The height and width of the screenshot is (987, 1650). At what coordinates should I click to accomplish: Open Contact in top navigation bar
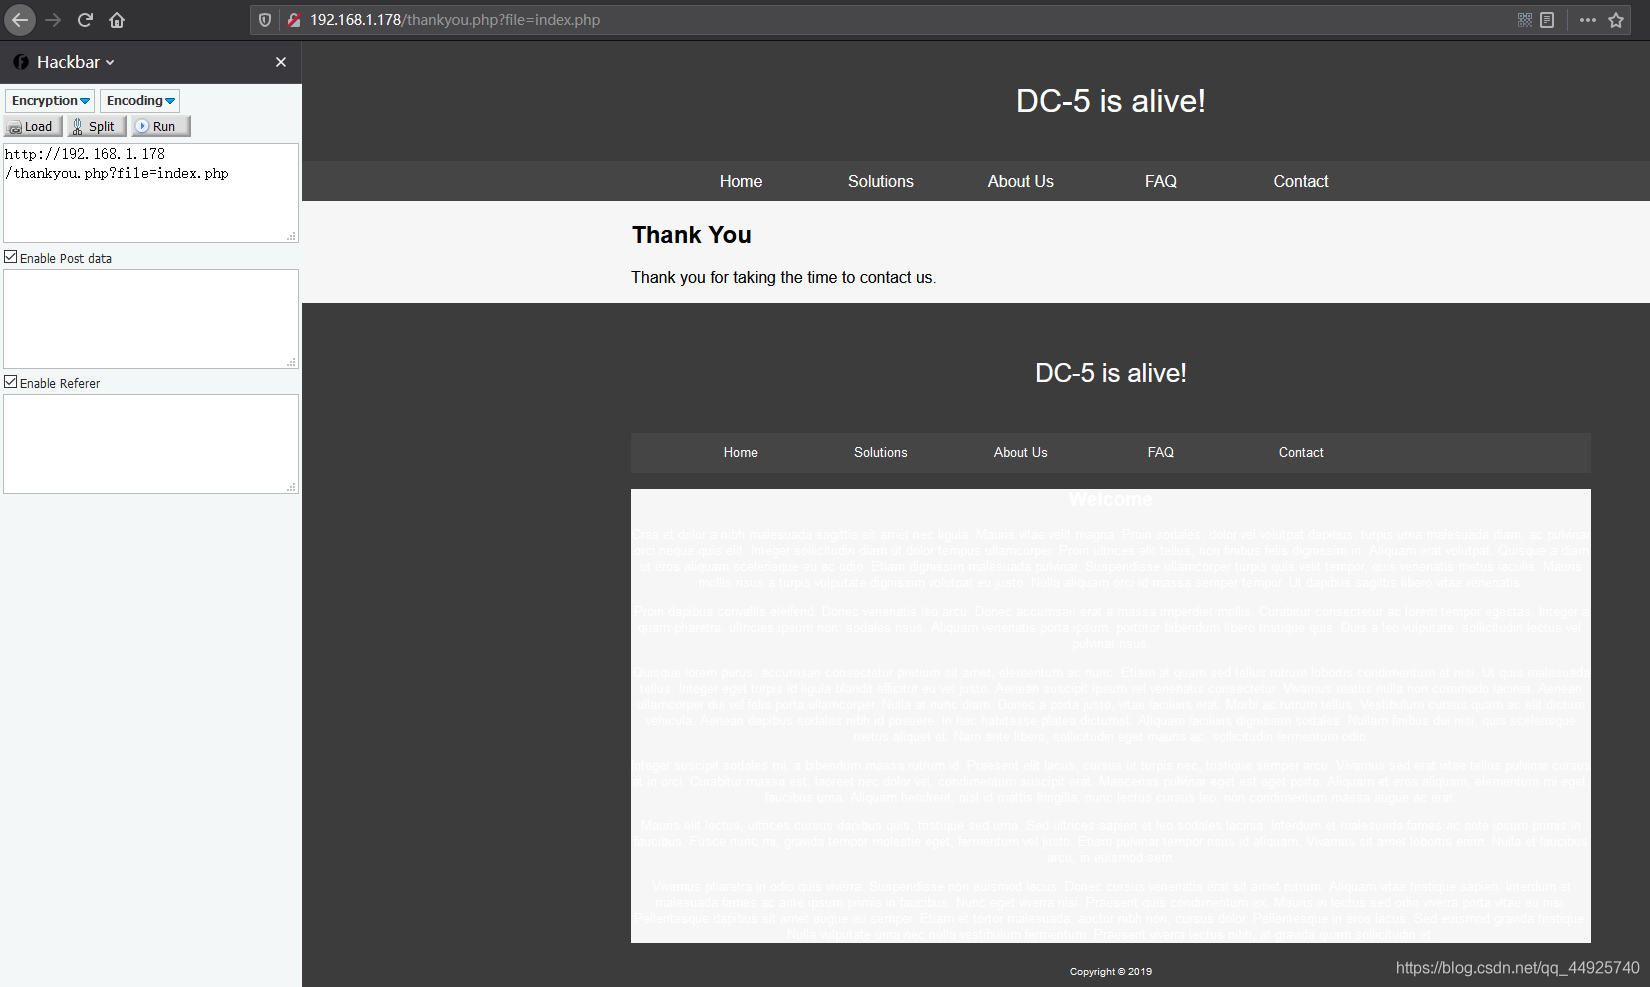[1301, 181]
